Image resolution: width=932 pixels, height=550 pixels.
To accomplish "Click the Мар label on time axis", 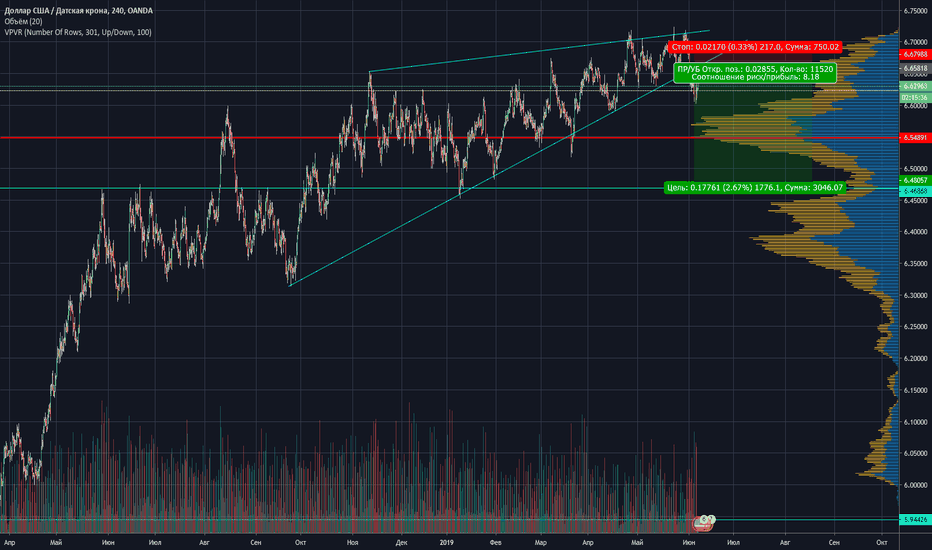I will pyautogui.click(x=540, y=542).
